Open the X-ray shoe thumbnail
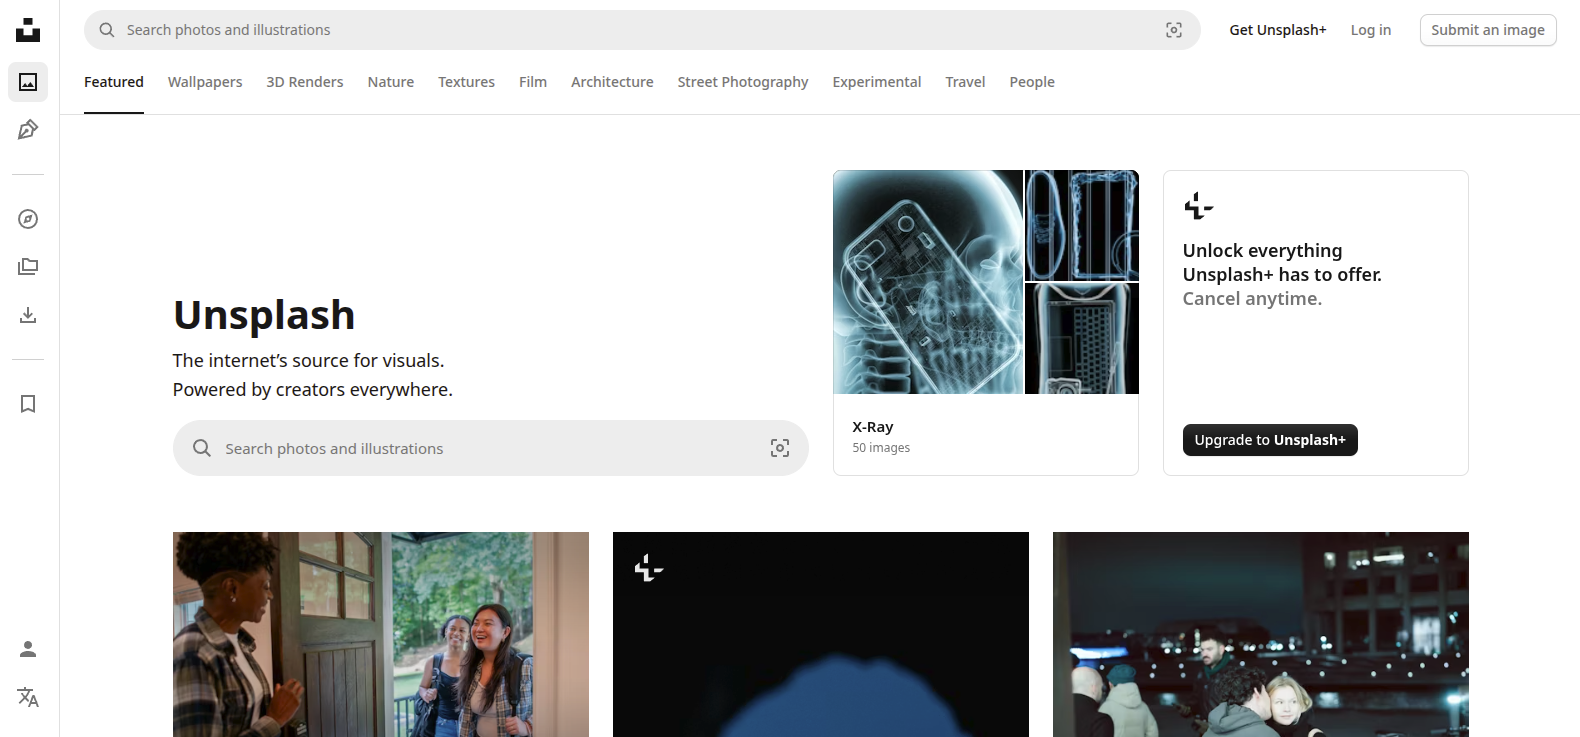 tap(1082, 225)
